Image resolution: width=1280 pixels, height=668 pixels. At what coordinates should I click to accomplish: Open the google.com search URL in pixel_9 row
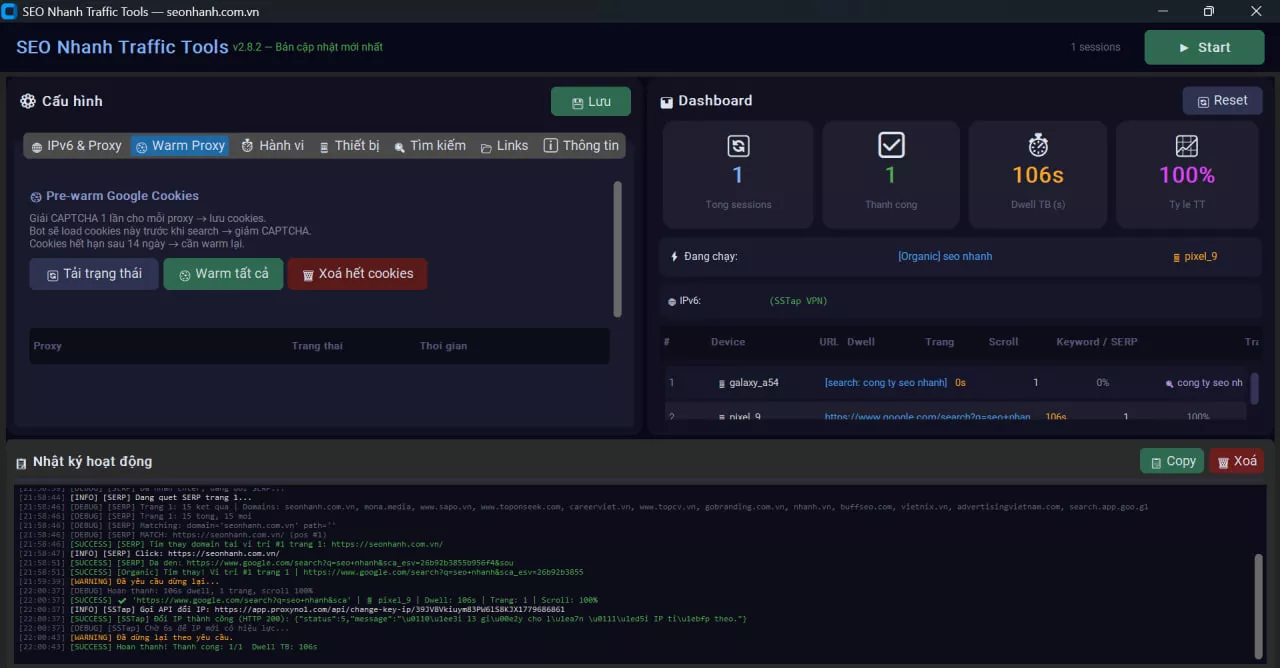pyautogui.click(x=927, y=416)
